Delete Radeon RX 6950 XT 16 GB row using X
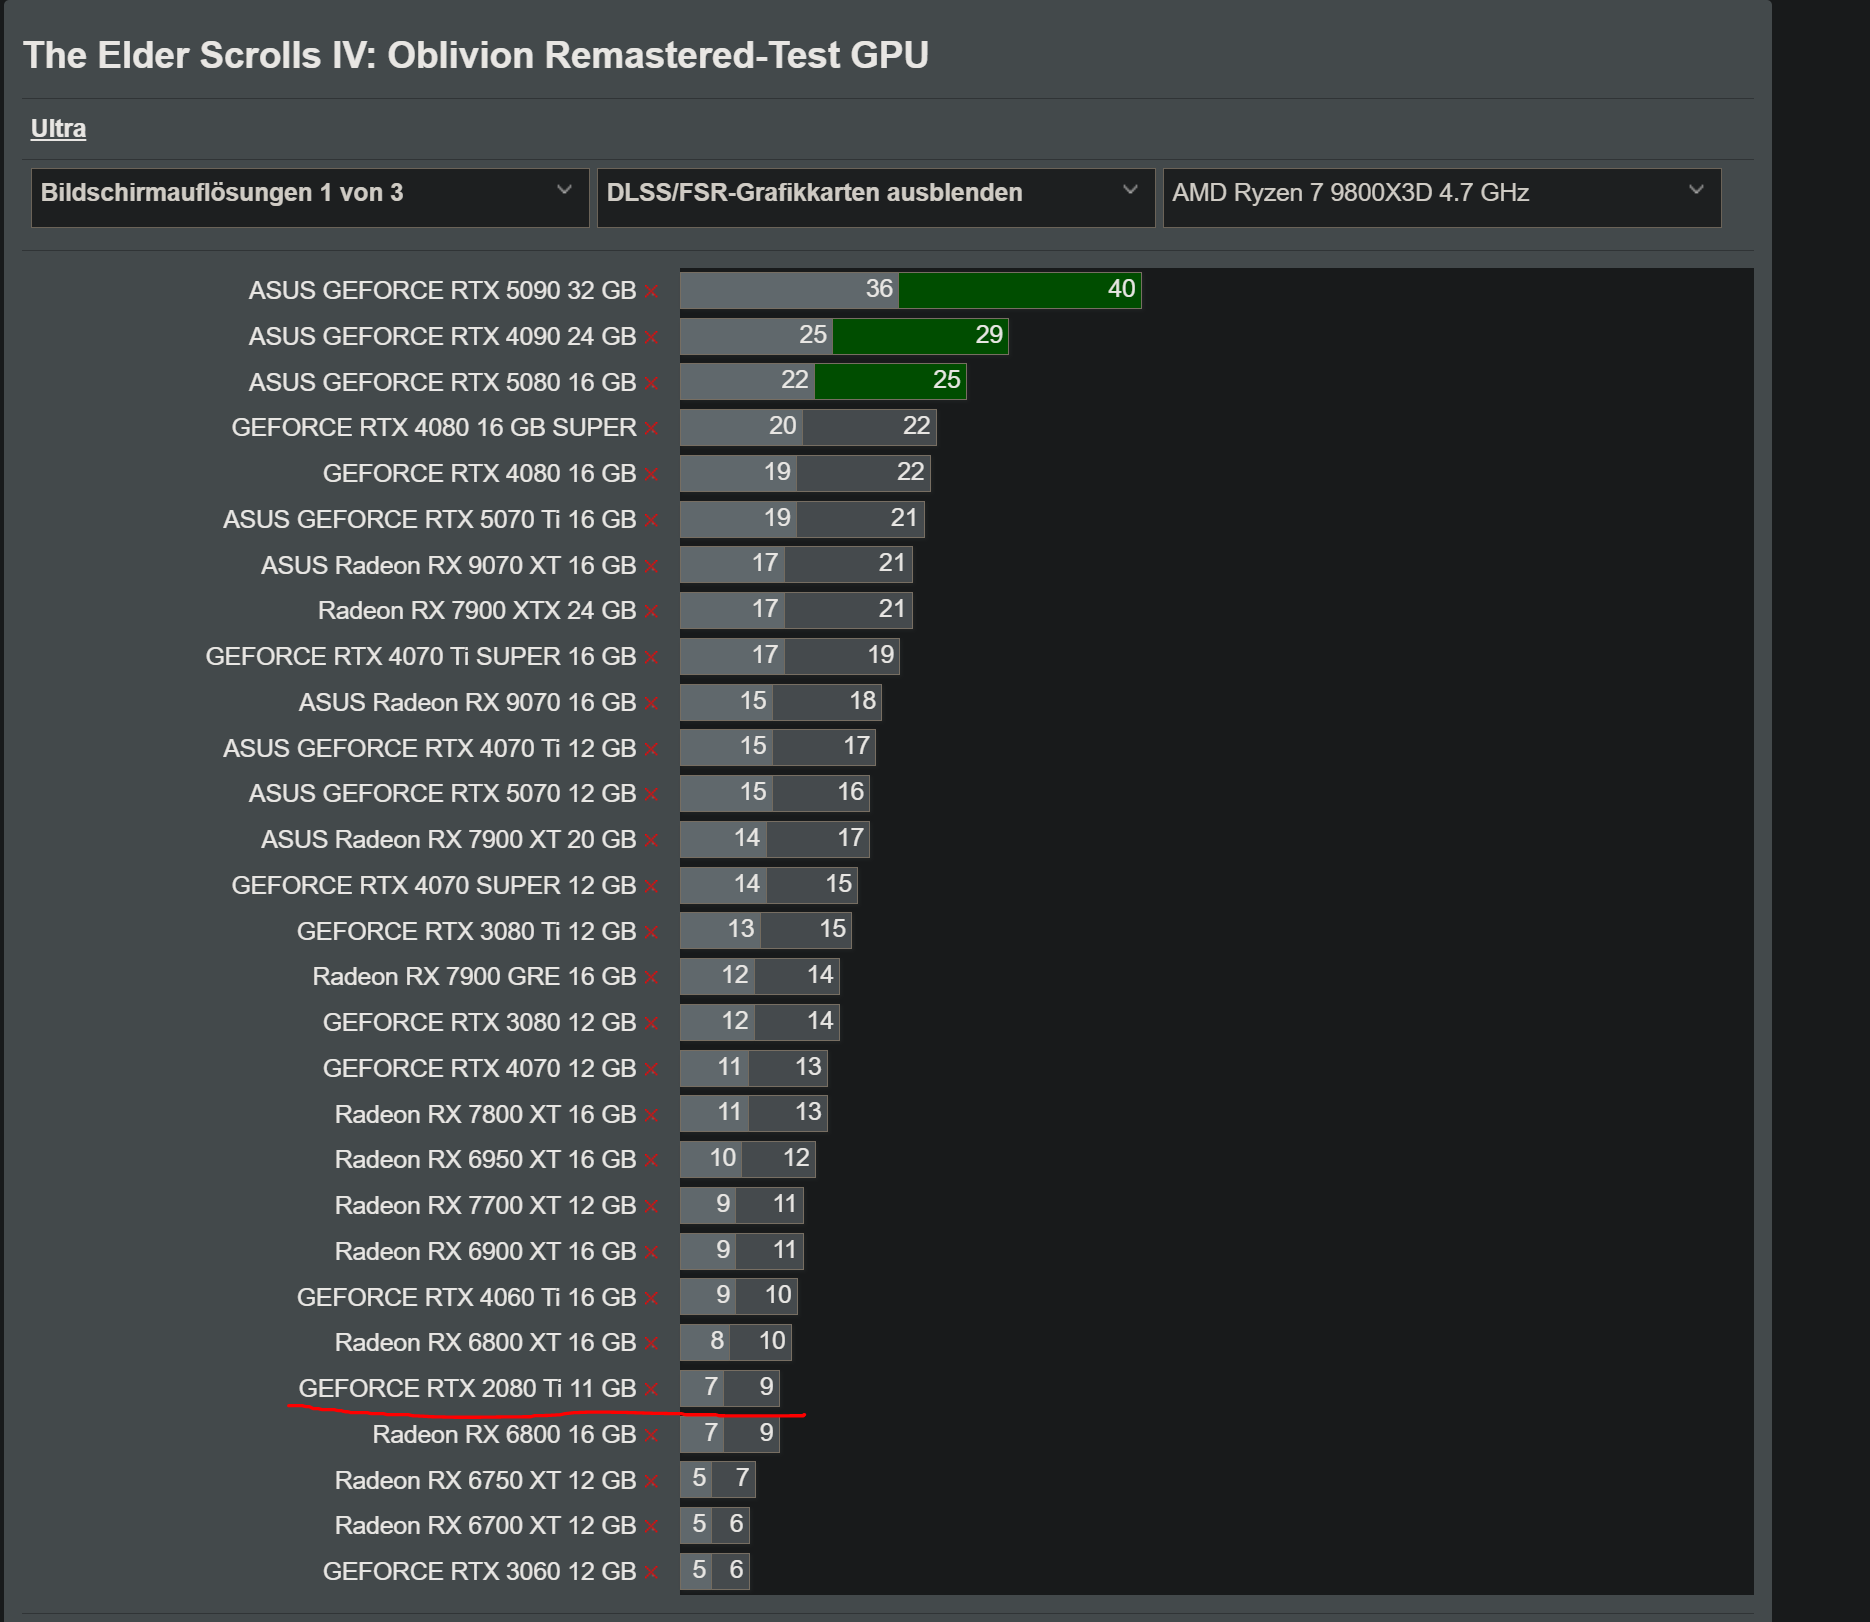1870x1622 pixels. (x=652, y=1161)
